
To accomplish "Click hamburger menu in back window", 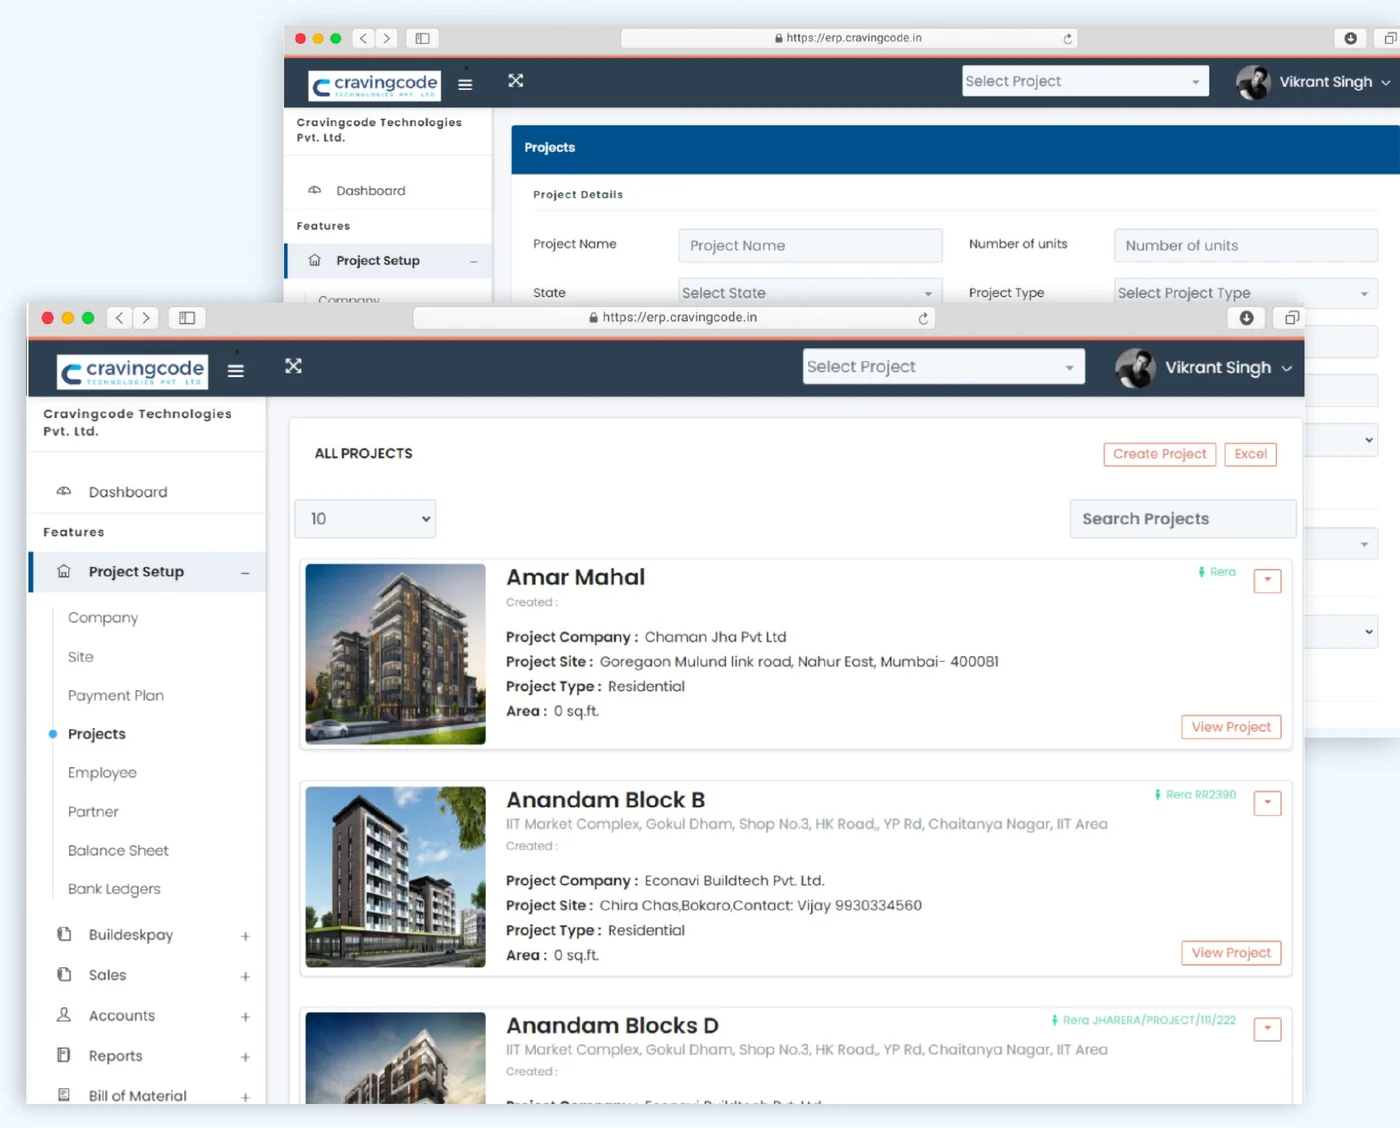I will 465,85.
